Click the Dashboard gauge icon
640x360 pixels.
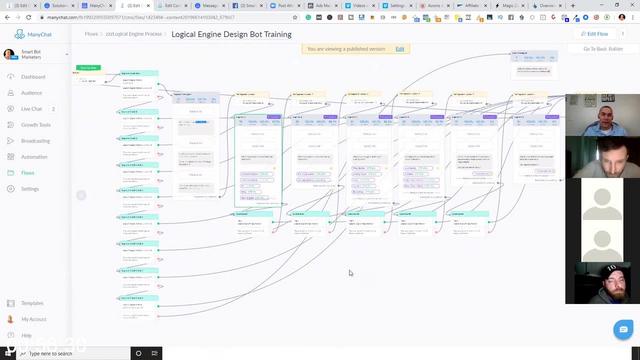coord(11,77)
